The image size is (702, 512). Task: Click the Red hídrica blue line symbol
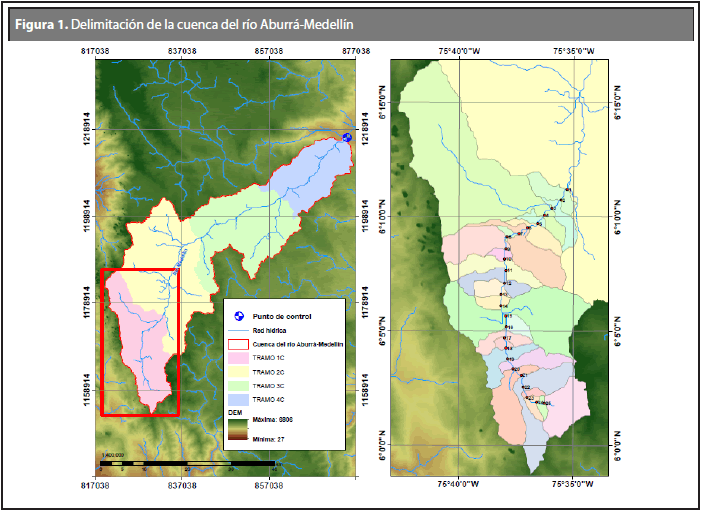click(239, 330)
